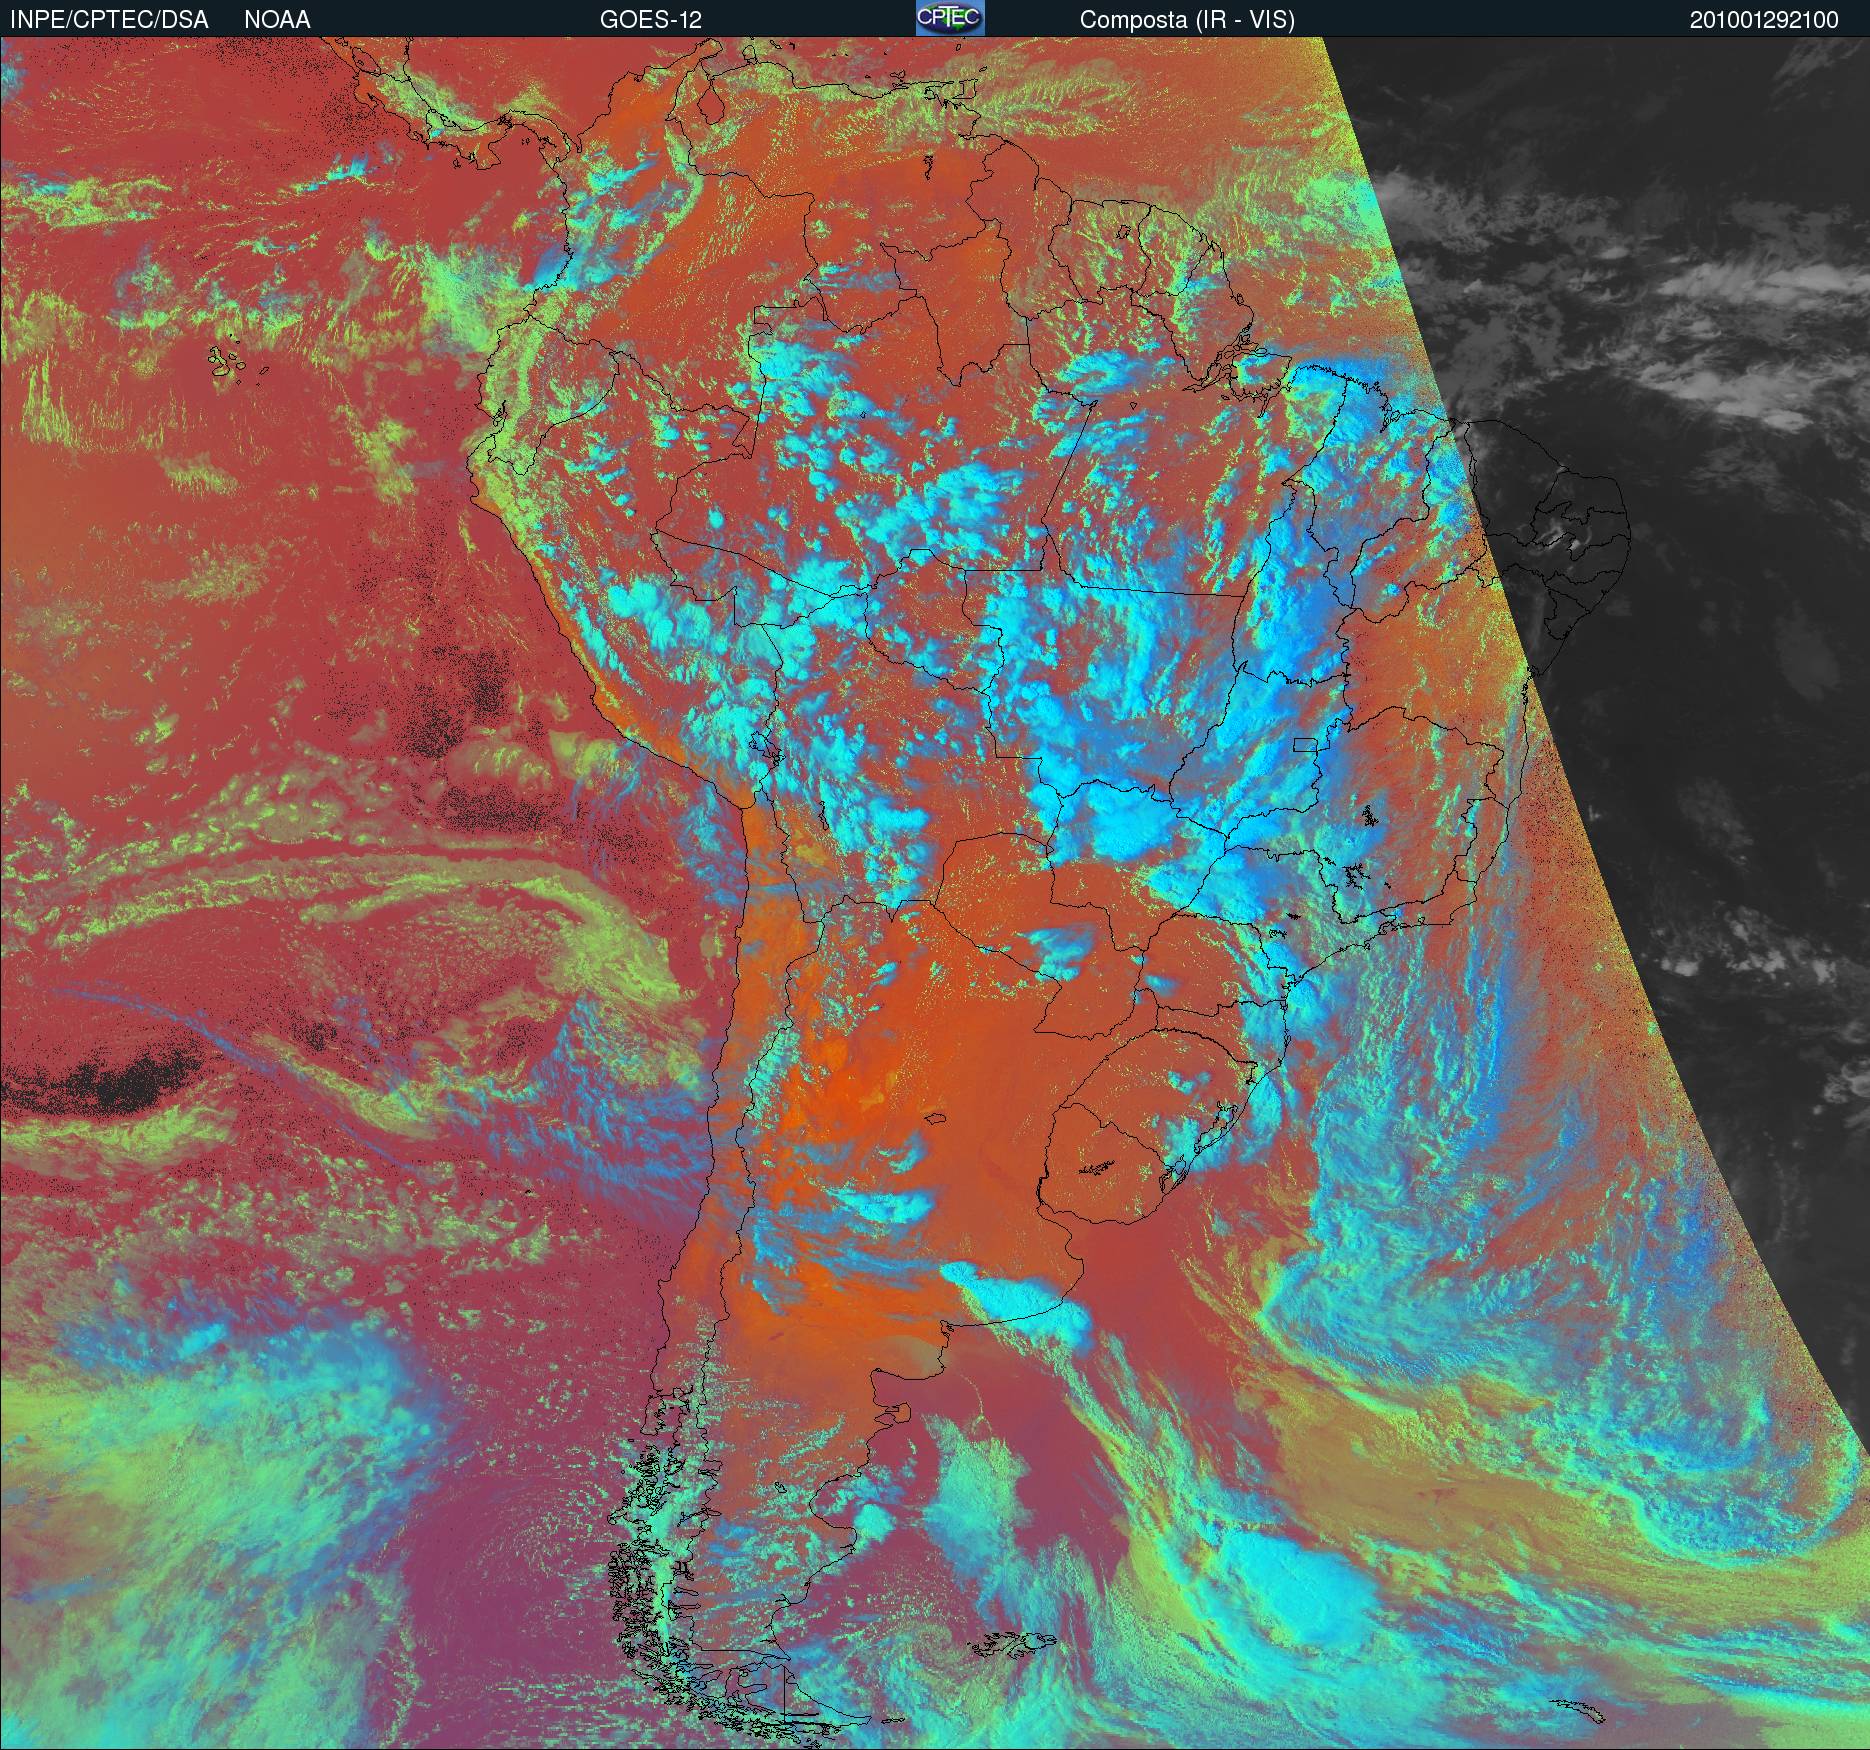This screenshot has height=1750, width=1870.
Task: Click the INPE/CPTEC/DSA header text
Action: click(x=110, y=20)
